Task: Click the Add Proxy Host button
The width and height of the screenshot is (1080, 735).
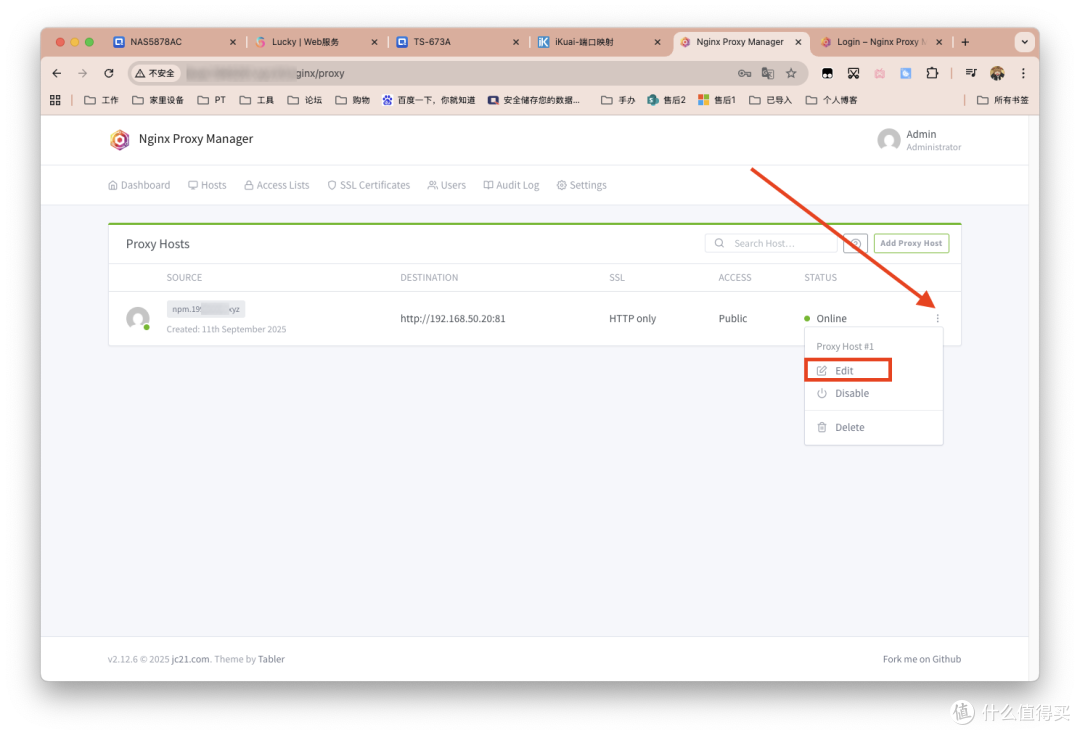Action: (911, 243)
